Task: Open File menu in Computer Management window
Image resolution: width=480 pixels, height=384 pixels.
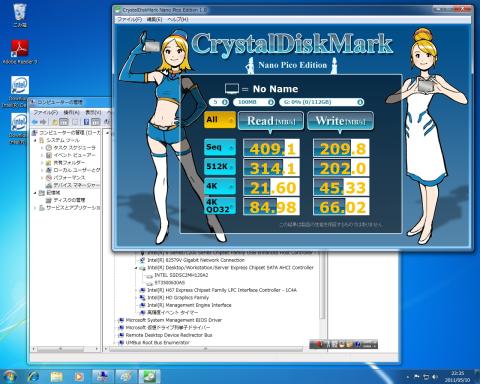Action: click(x=45, y=112)
